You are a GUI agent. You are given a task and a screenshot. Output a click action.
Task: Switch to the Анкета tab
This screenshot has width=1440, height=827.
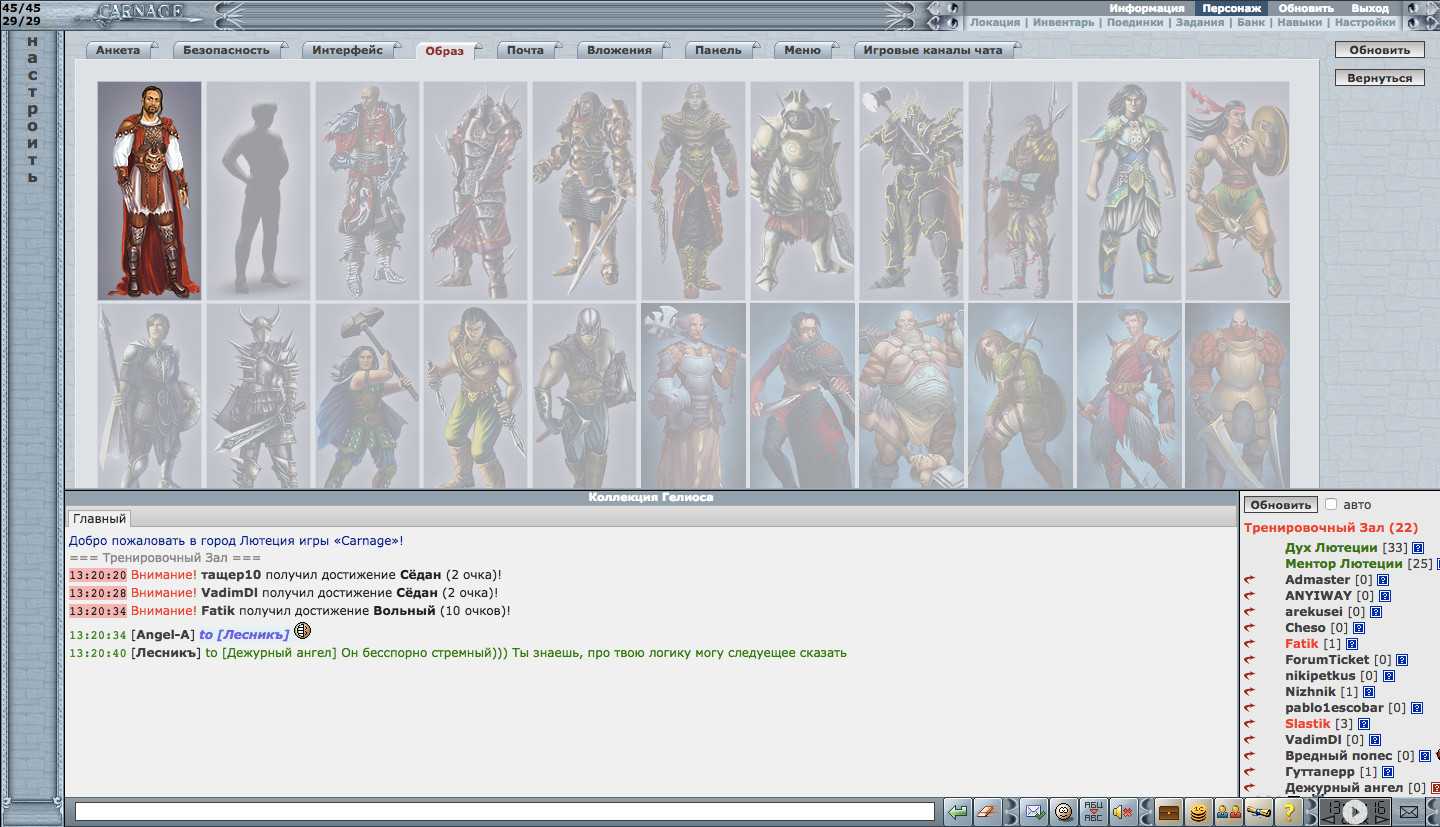[118, 50]
